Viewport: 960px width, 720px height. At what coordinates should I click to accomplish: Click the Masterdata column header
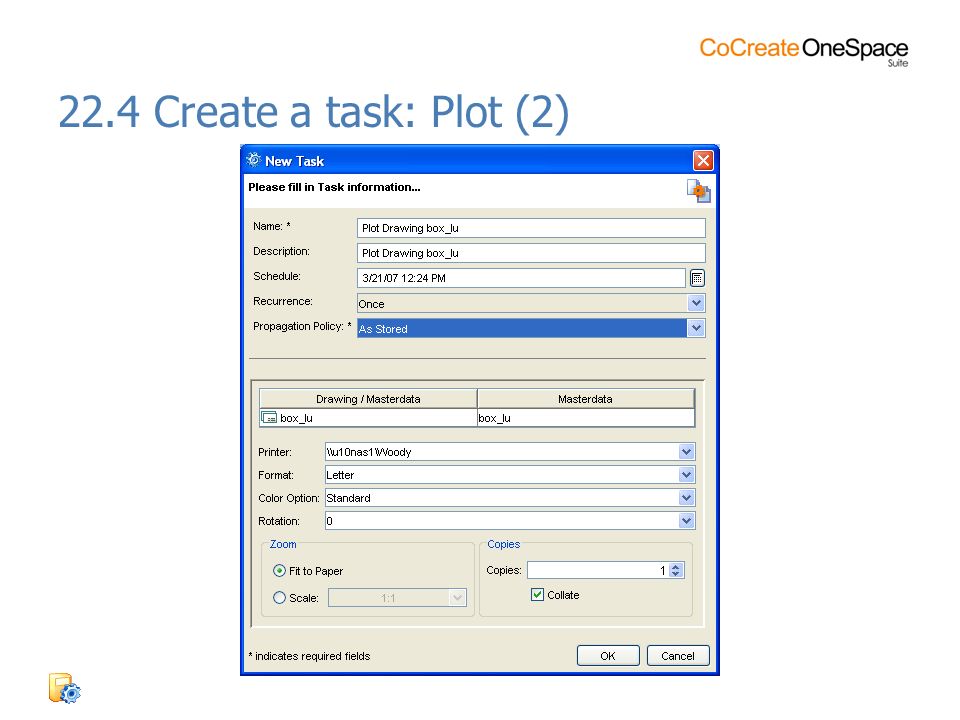585,399
